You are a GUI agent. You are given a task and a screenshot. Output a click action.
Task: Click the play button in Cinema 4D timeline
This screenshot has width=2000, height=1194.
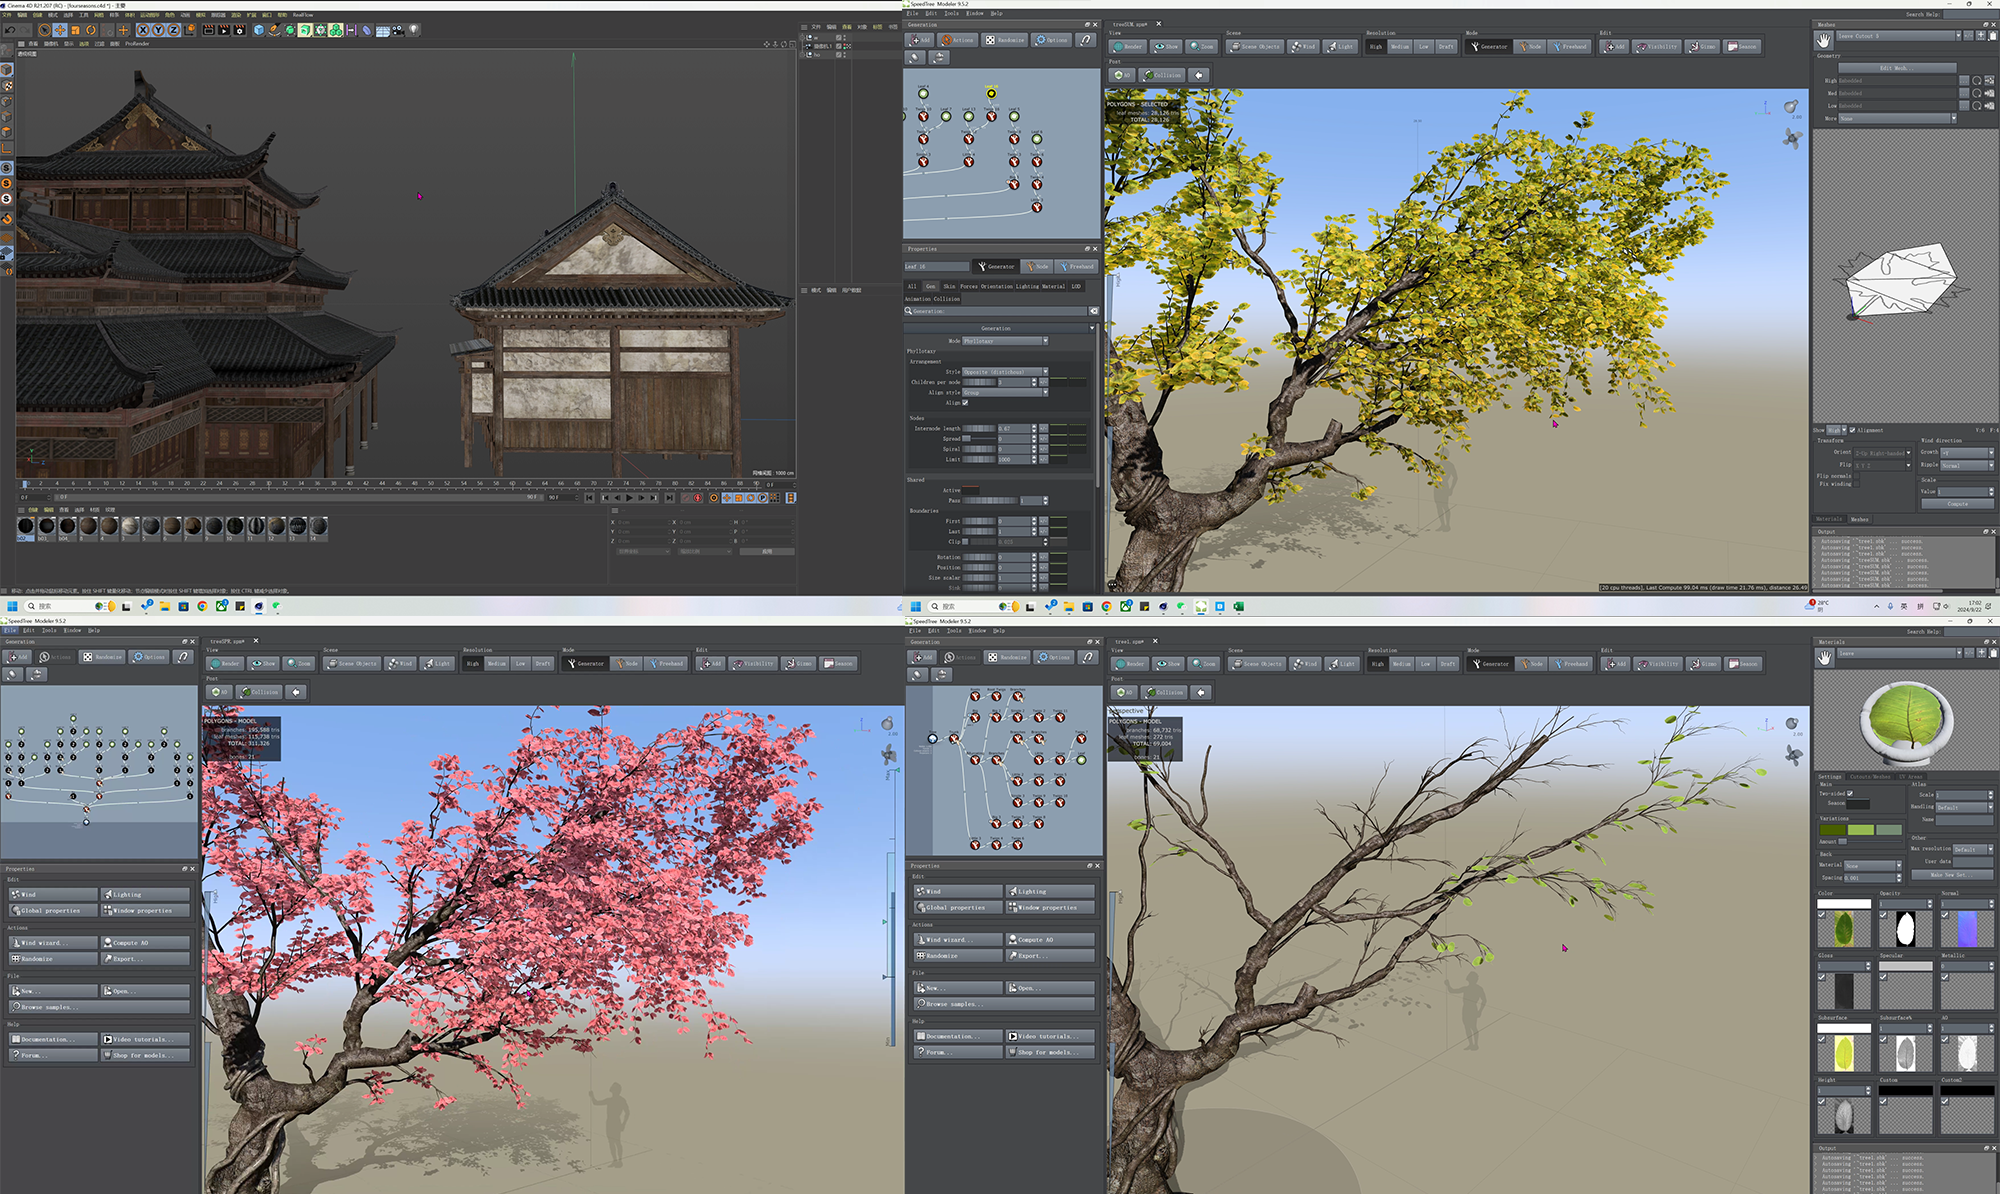click(x=630, y=497)
